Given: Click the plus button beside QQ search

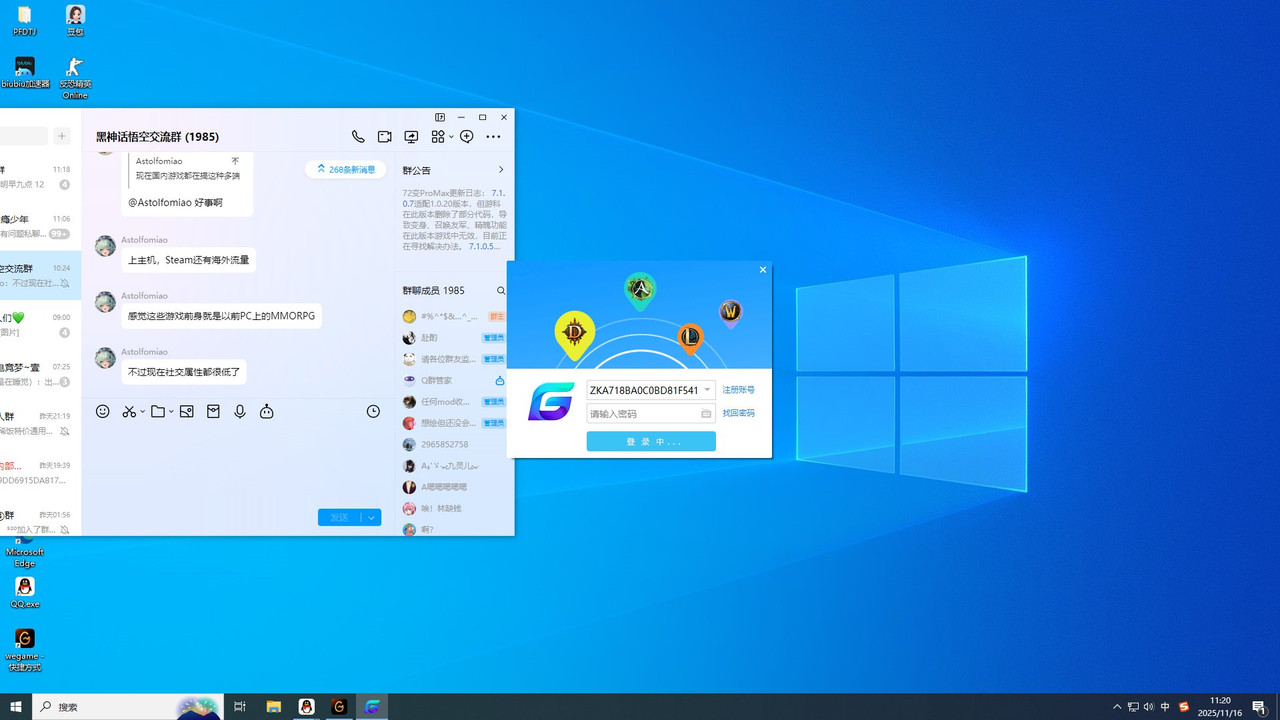Looking at the screenshot, I should click(x=62, y=136).
